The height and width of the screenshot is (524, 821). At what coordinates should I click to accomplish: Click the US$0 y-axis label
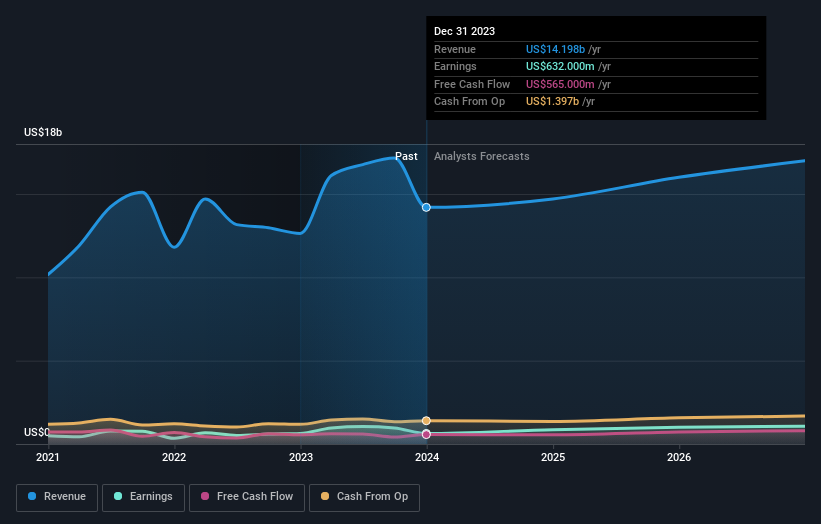36,432
